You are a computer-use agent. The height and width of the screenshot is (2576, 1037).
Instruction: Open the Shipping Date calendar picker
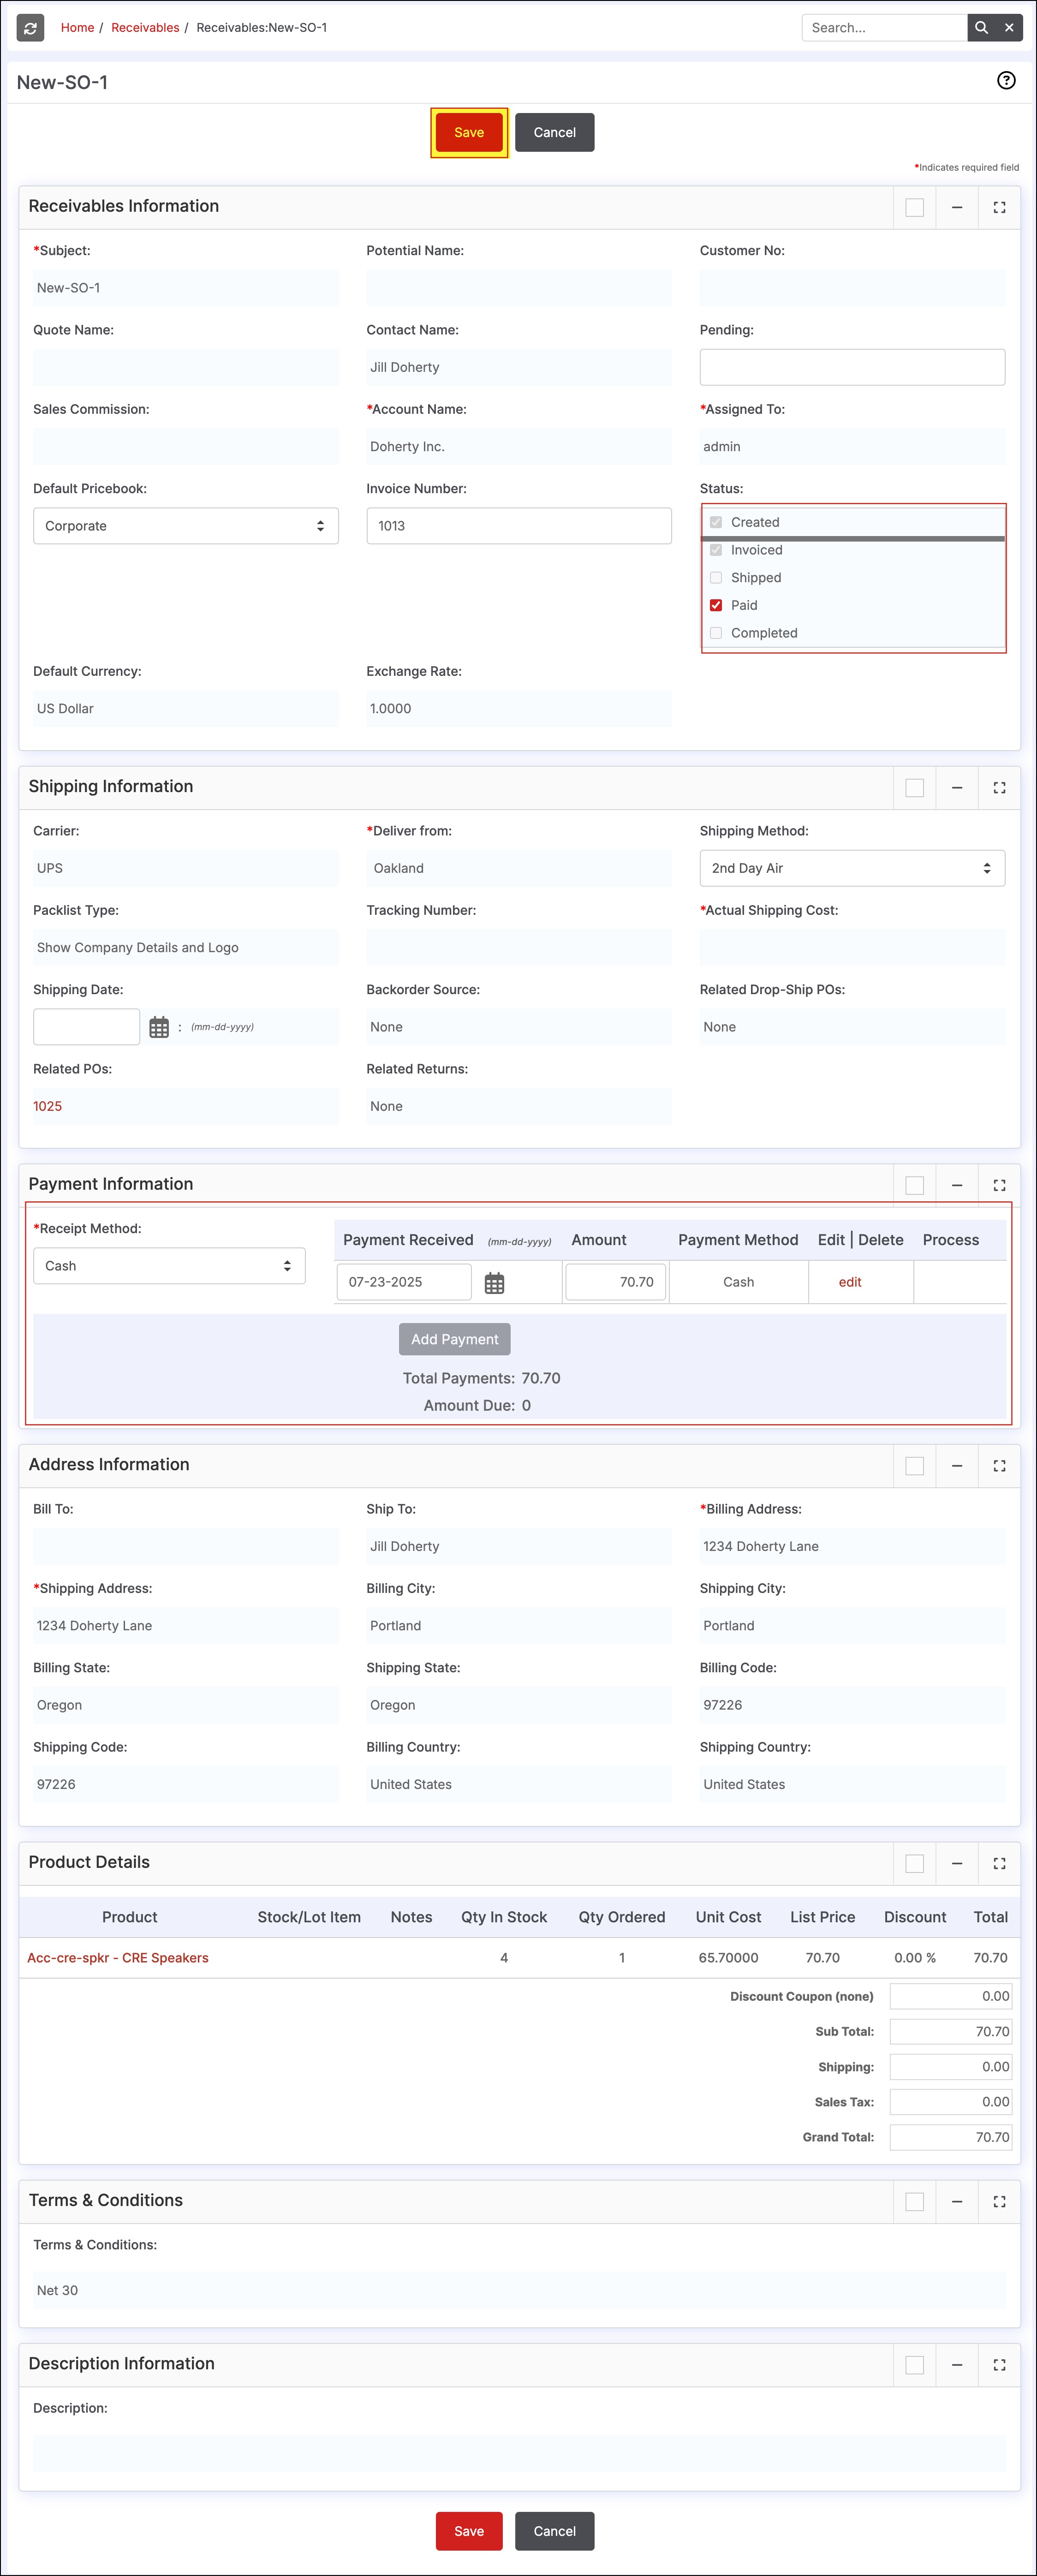[159, 1027]
